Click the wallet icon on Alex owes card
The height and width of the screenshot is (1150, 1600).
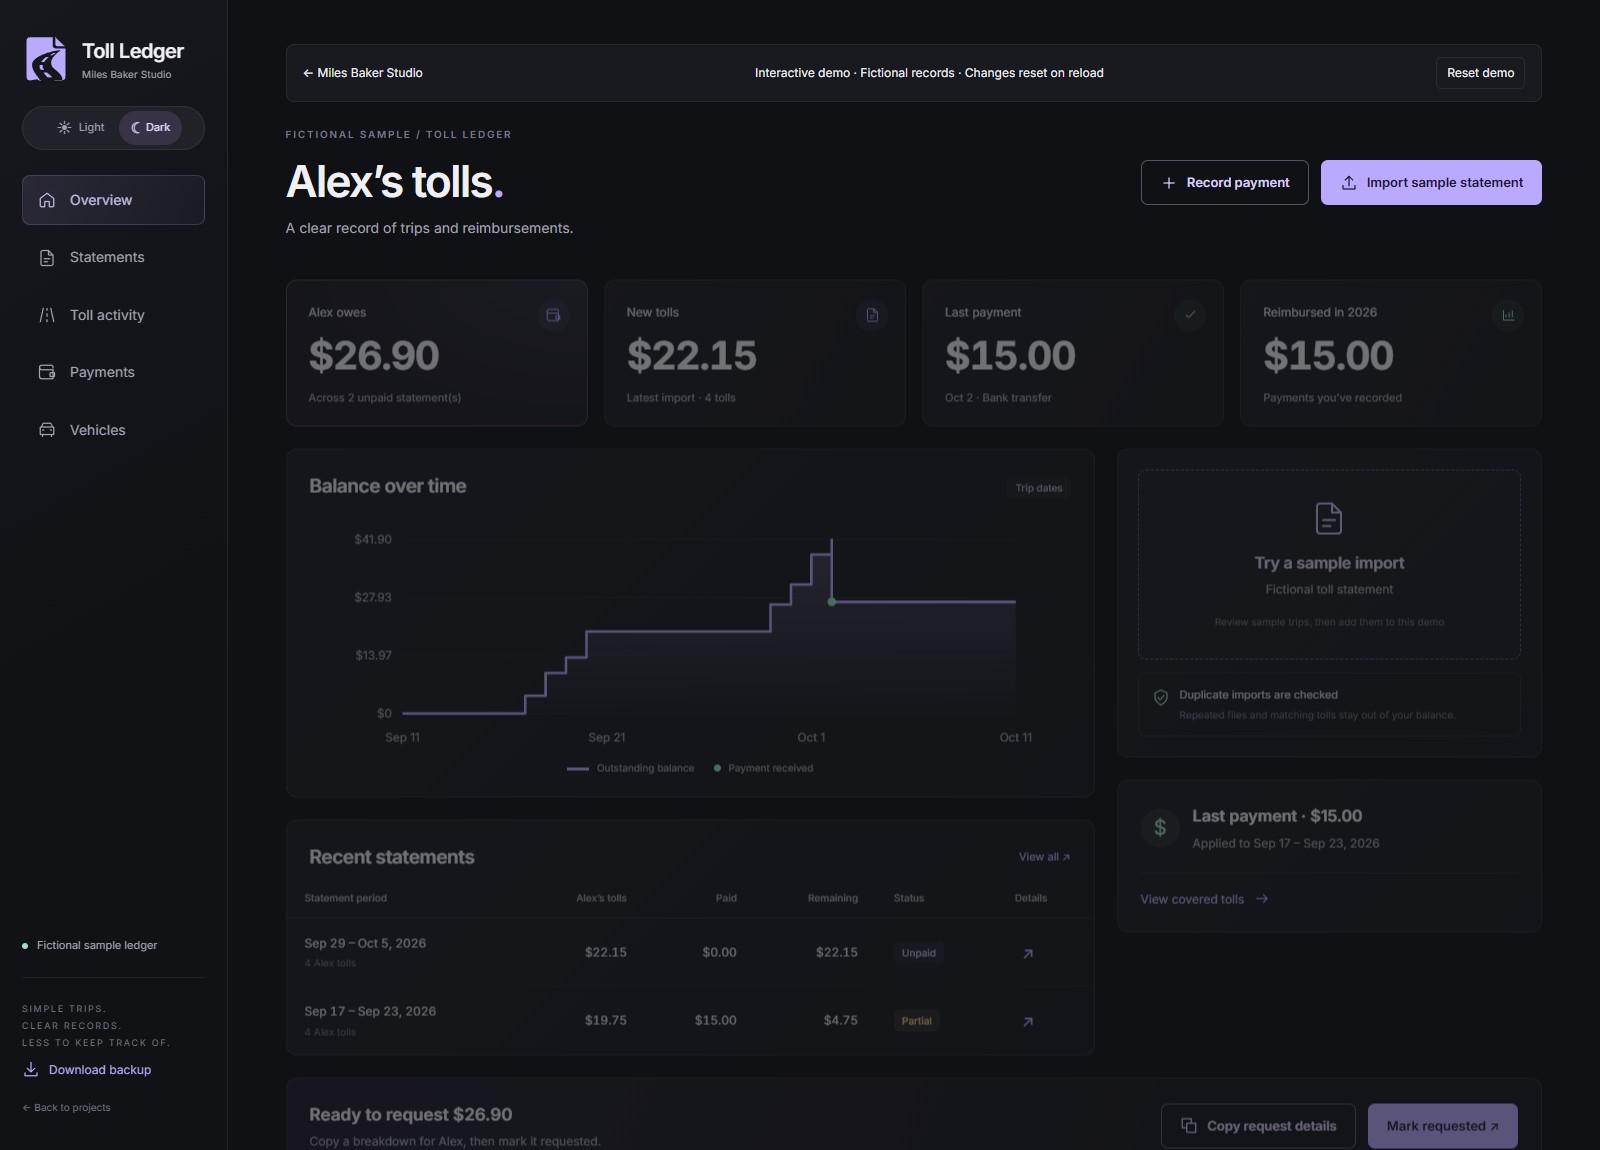coord(553,315)
